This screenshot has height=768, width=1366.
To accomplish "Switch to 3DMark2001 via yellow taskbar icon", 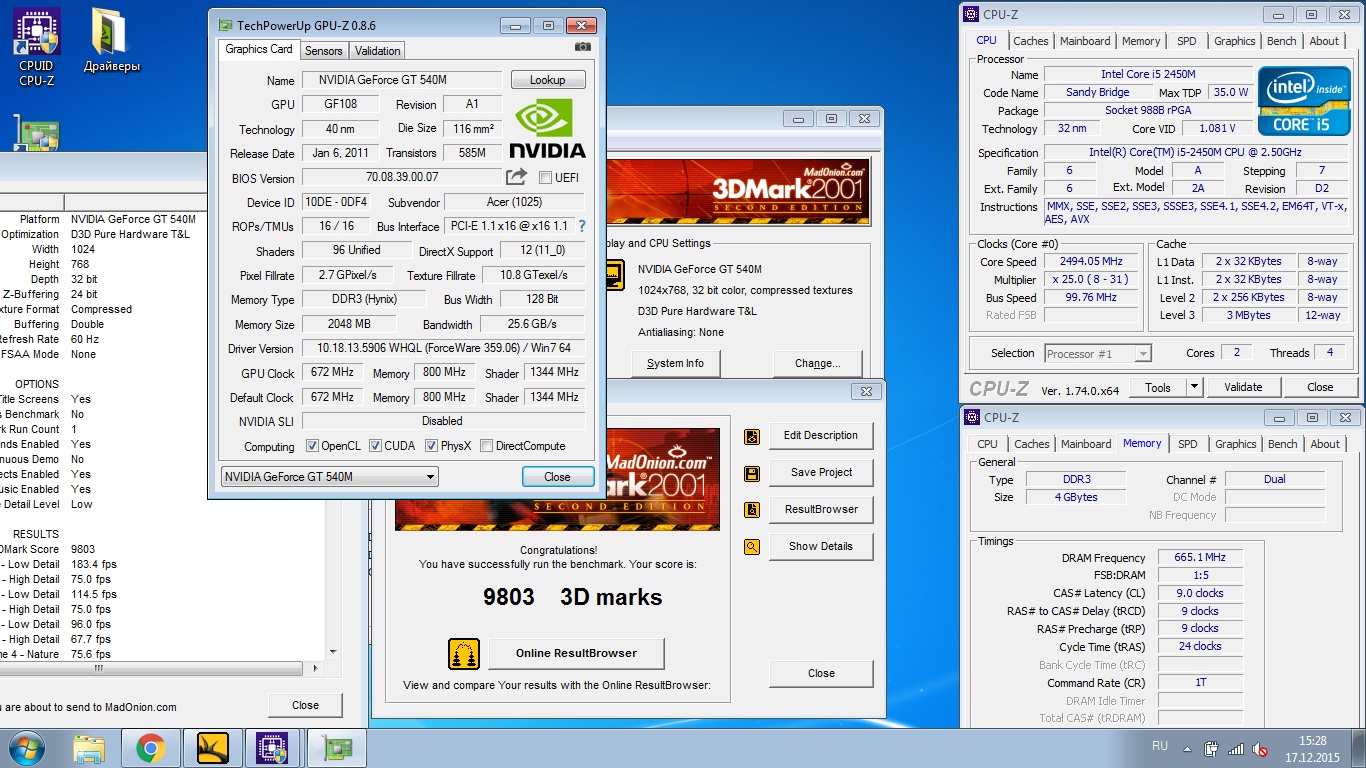I will click(x=213, y=748).
